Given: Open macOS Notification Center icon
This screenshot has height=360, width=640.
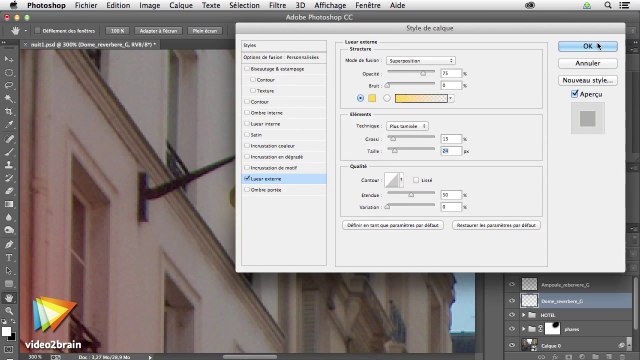Looking at the screenshot, I should coord(624,5).
